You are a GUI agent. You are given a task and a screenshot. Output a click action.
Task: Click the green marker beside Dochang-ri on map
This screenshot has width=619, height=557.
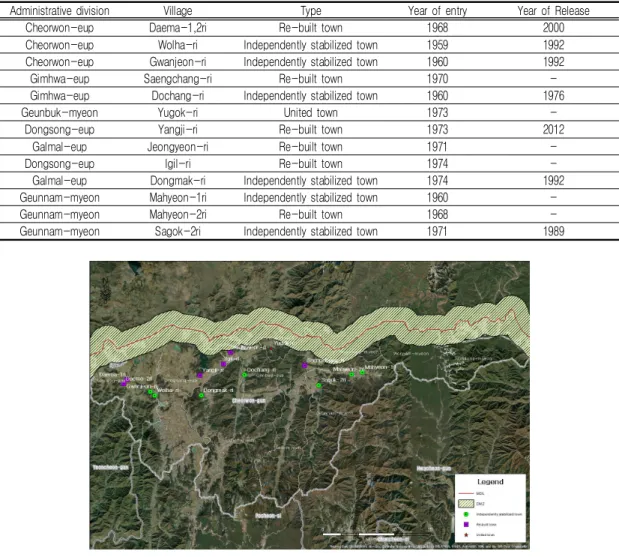(x=245, y=375)
